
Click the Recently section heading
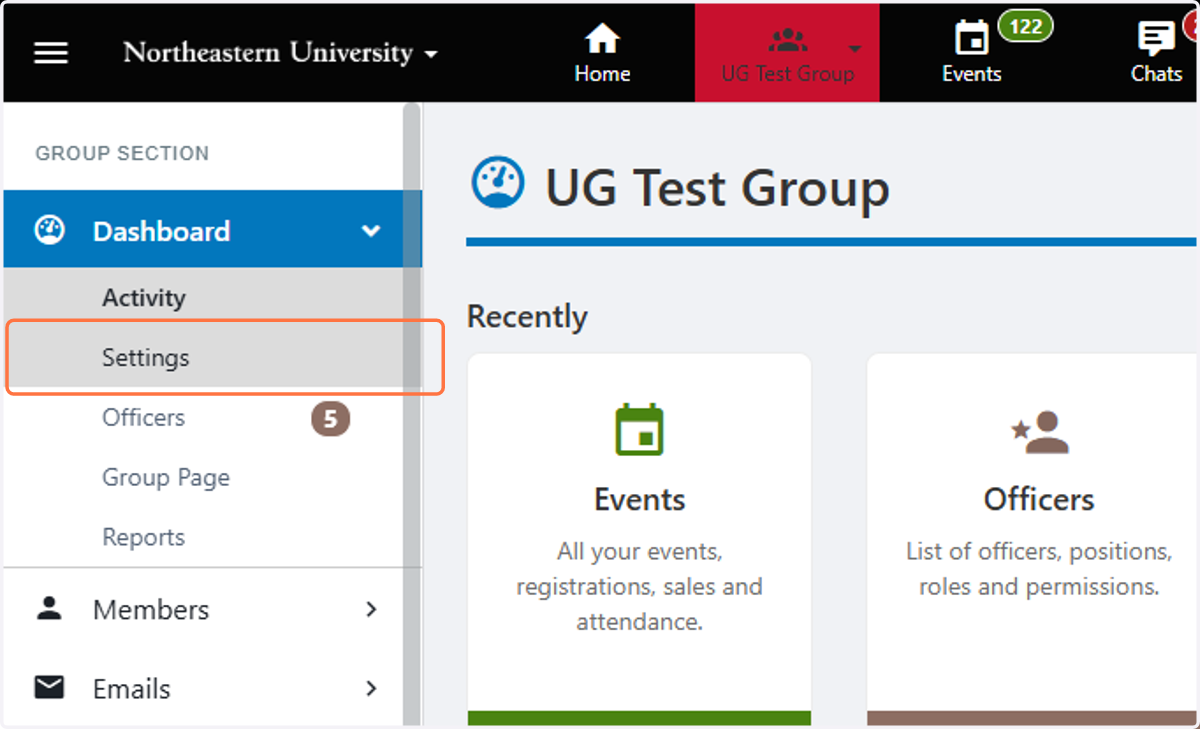coord(527,317)
